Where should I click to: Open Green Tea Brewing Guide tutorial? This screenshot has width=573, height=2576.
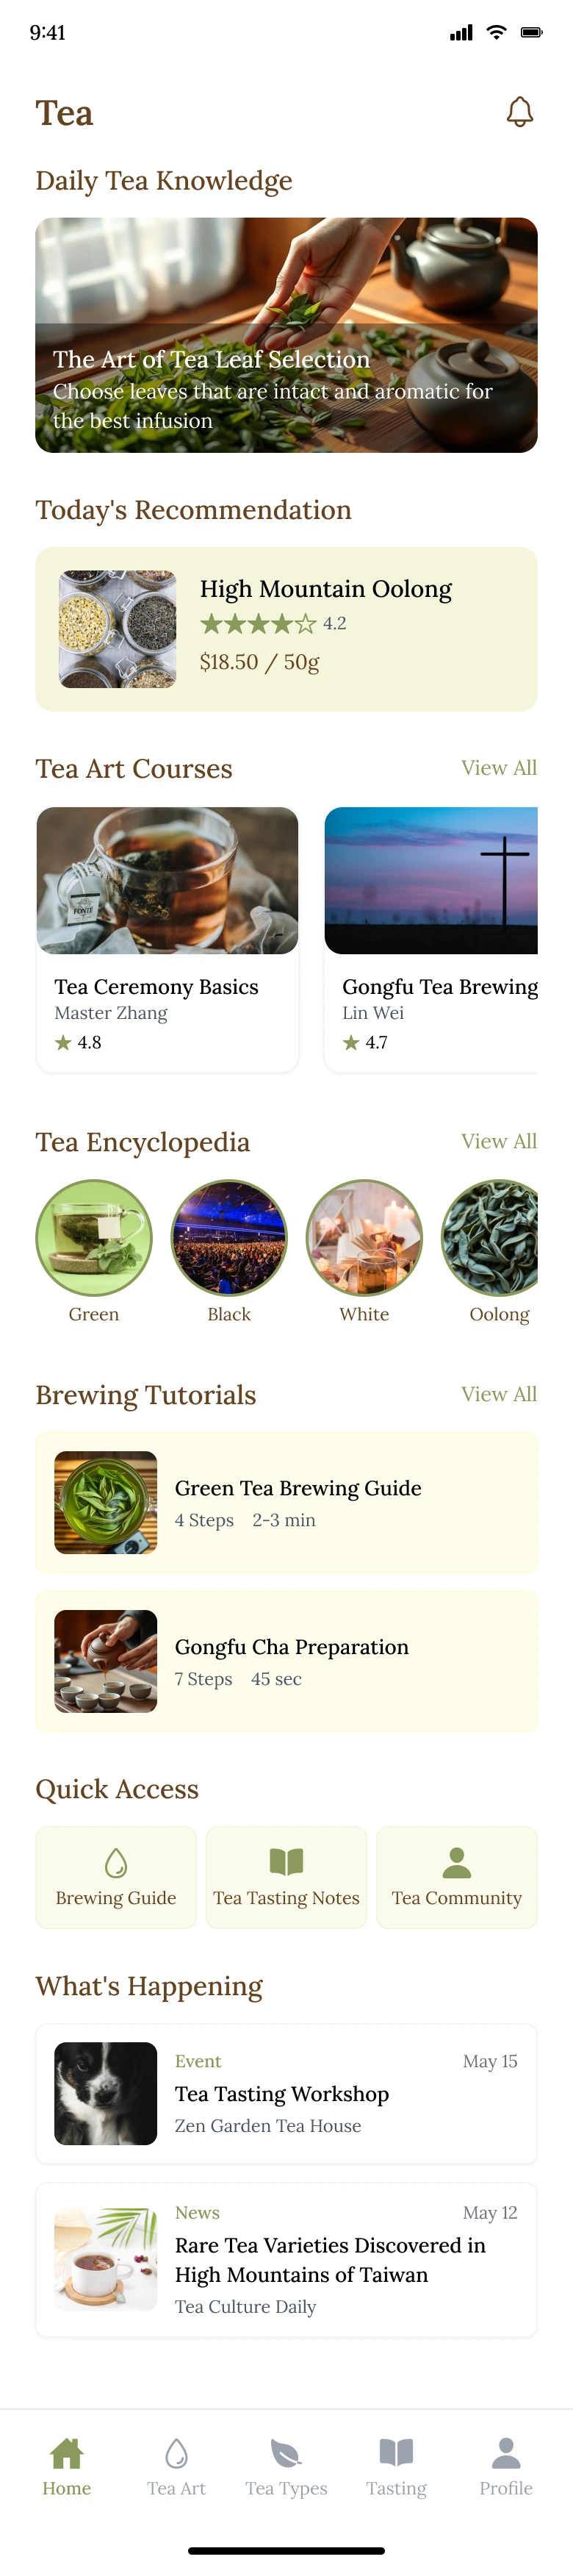(x=286, y=1502)
